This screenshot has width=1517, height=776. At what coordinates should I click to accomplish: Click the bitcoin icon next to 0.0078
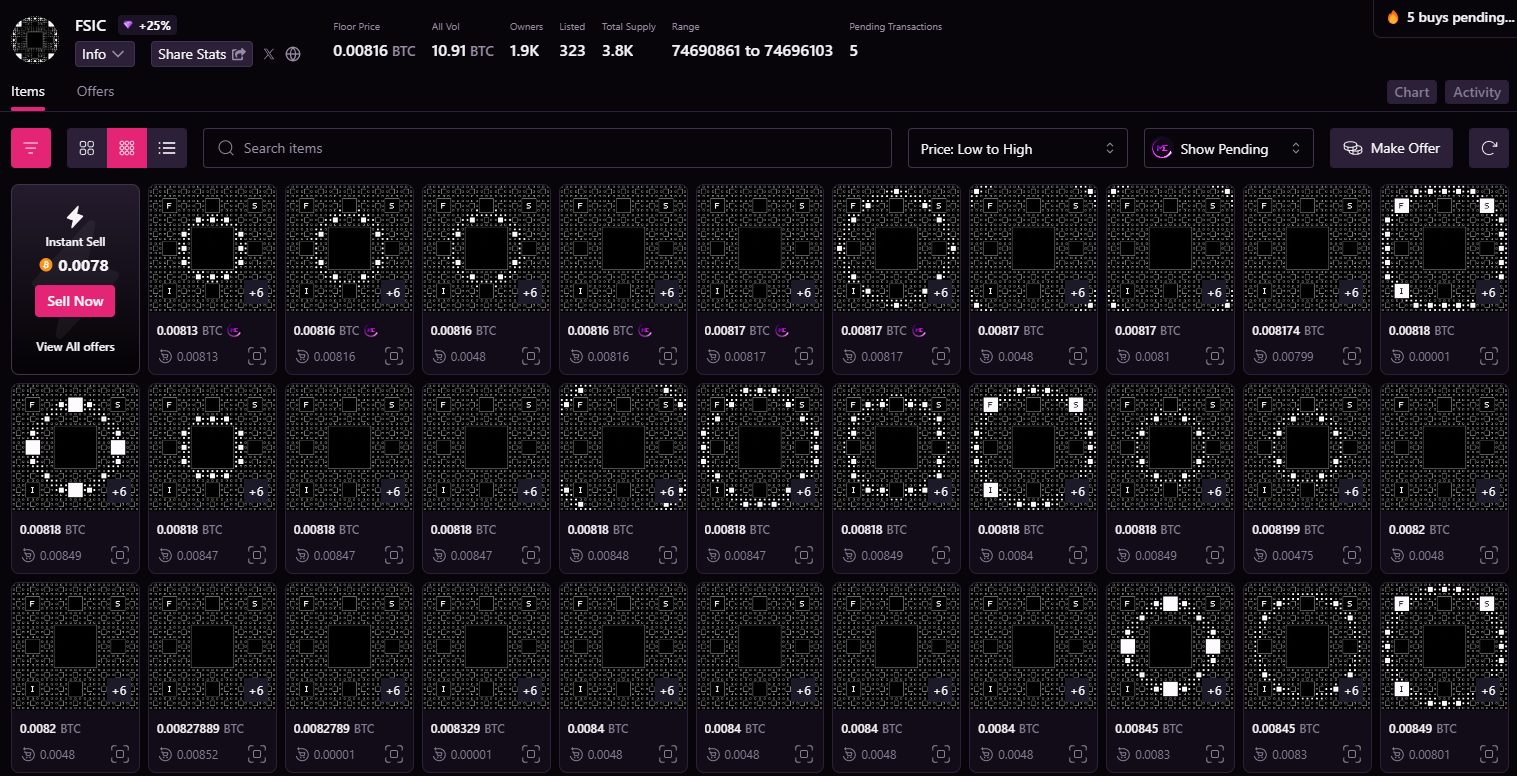point(45,265)
